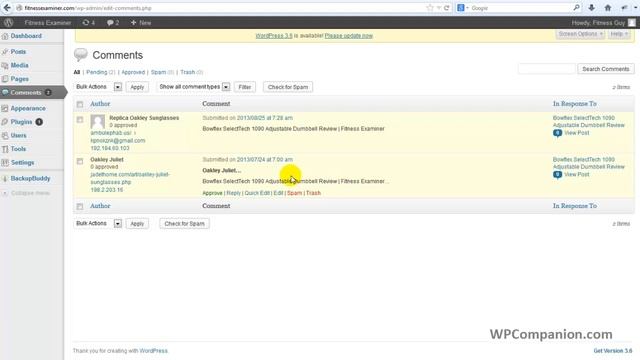Click the Settings sidebar icon
The width and height of the screenshot is (640, 360).
coord(5,162)
